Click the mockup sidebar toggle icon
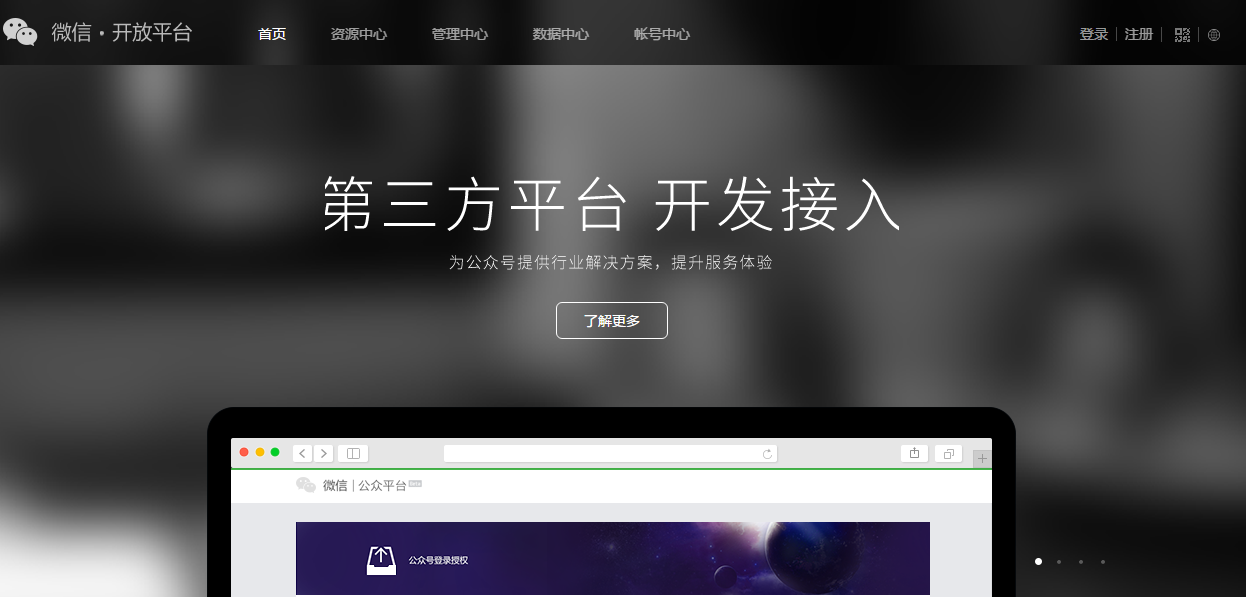This screenshot has height=597, width=1246. [x=353, y=454]
